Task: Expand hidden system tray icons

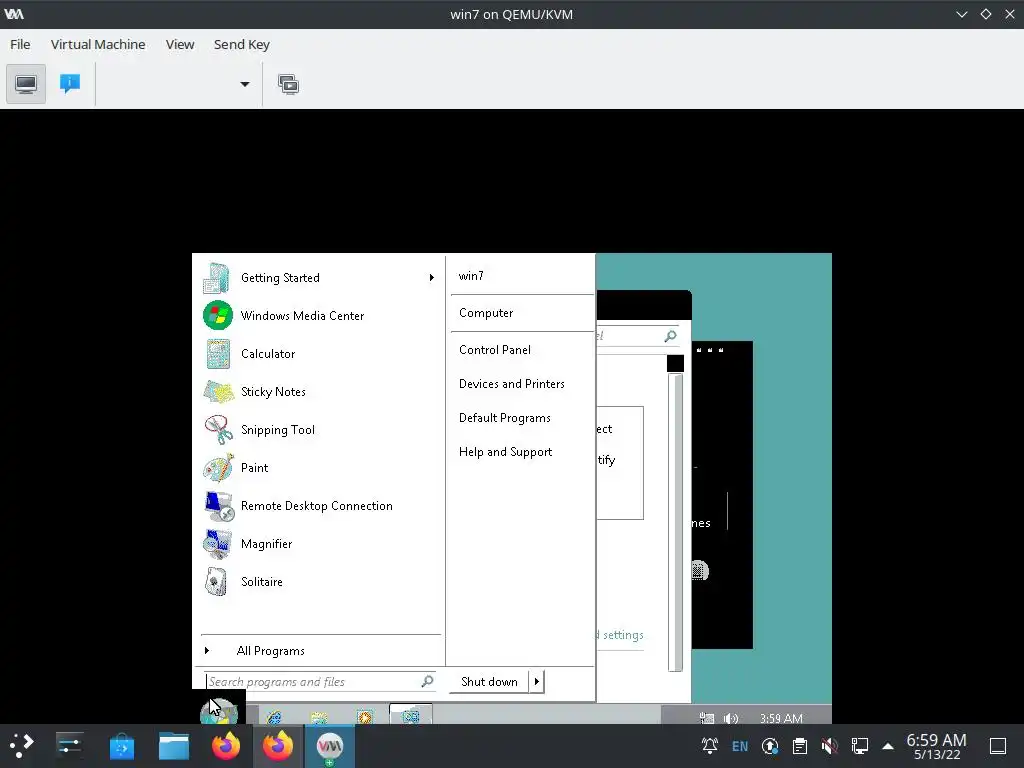Action: [x=888, y=746]
